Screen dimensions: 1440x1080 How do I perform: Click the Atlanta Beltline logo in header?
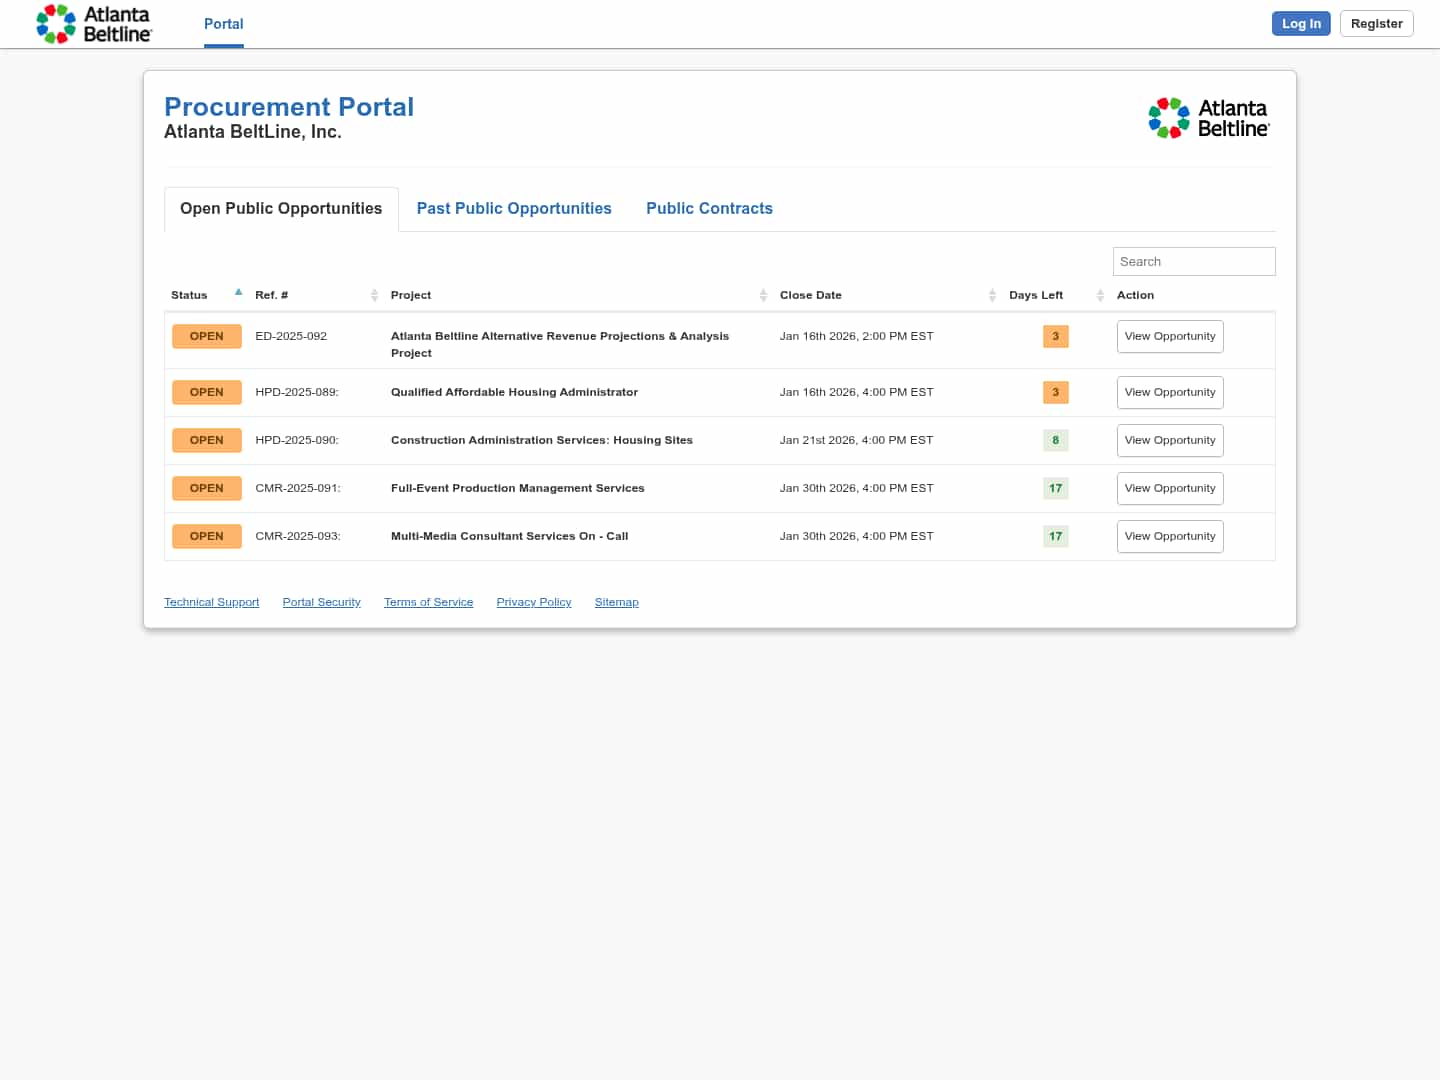pyautogui.click(x=93, y=24)
